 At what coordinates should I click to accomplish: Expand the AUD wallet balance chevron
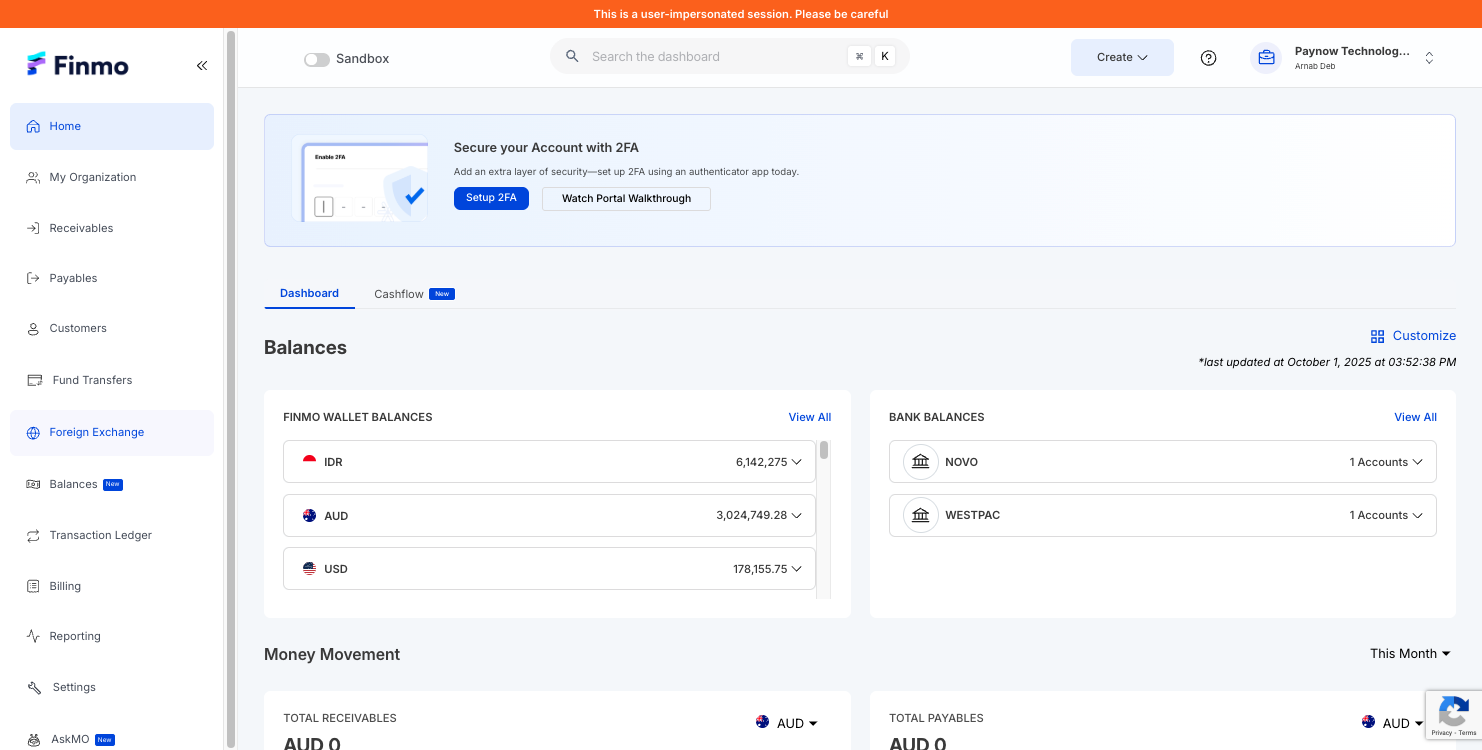(797, 516)
